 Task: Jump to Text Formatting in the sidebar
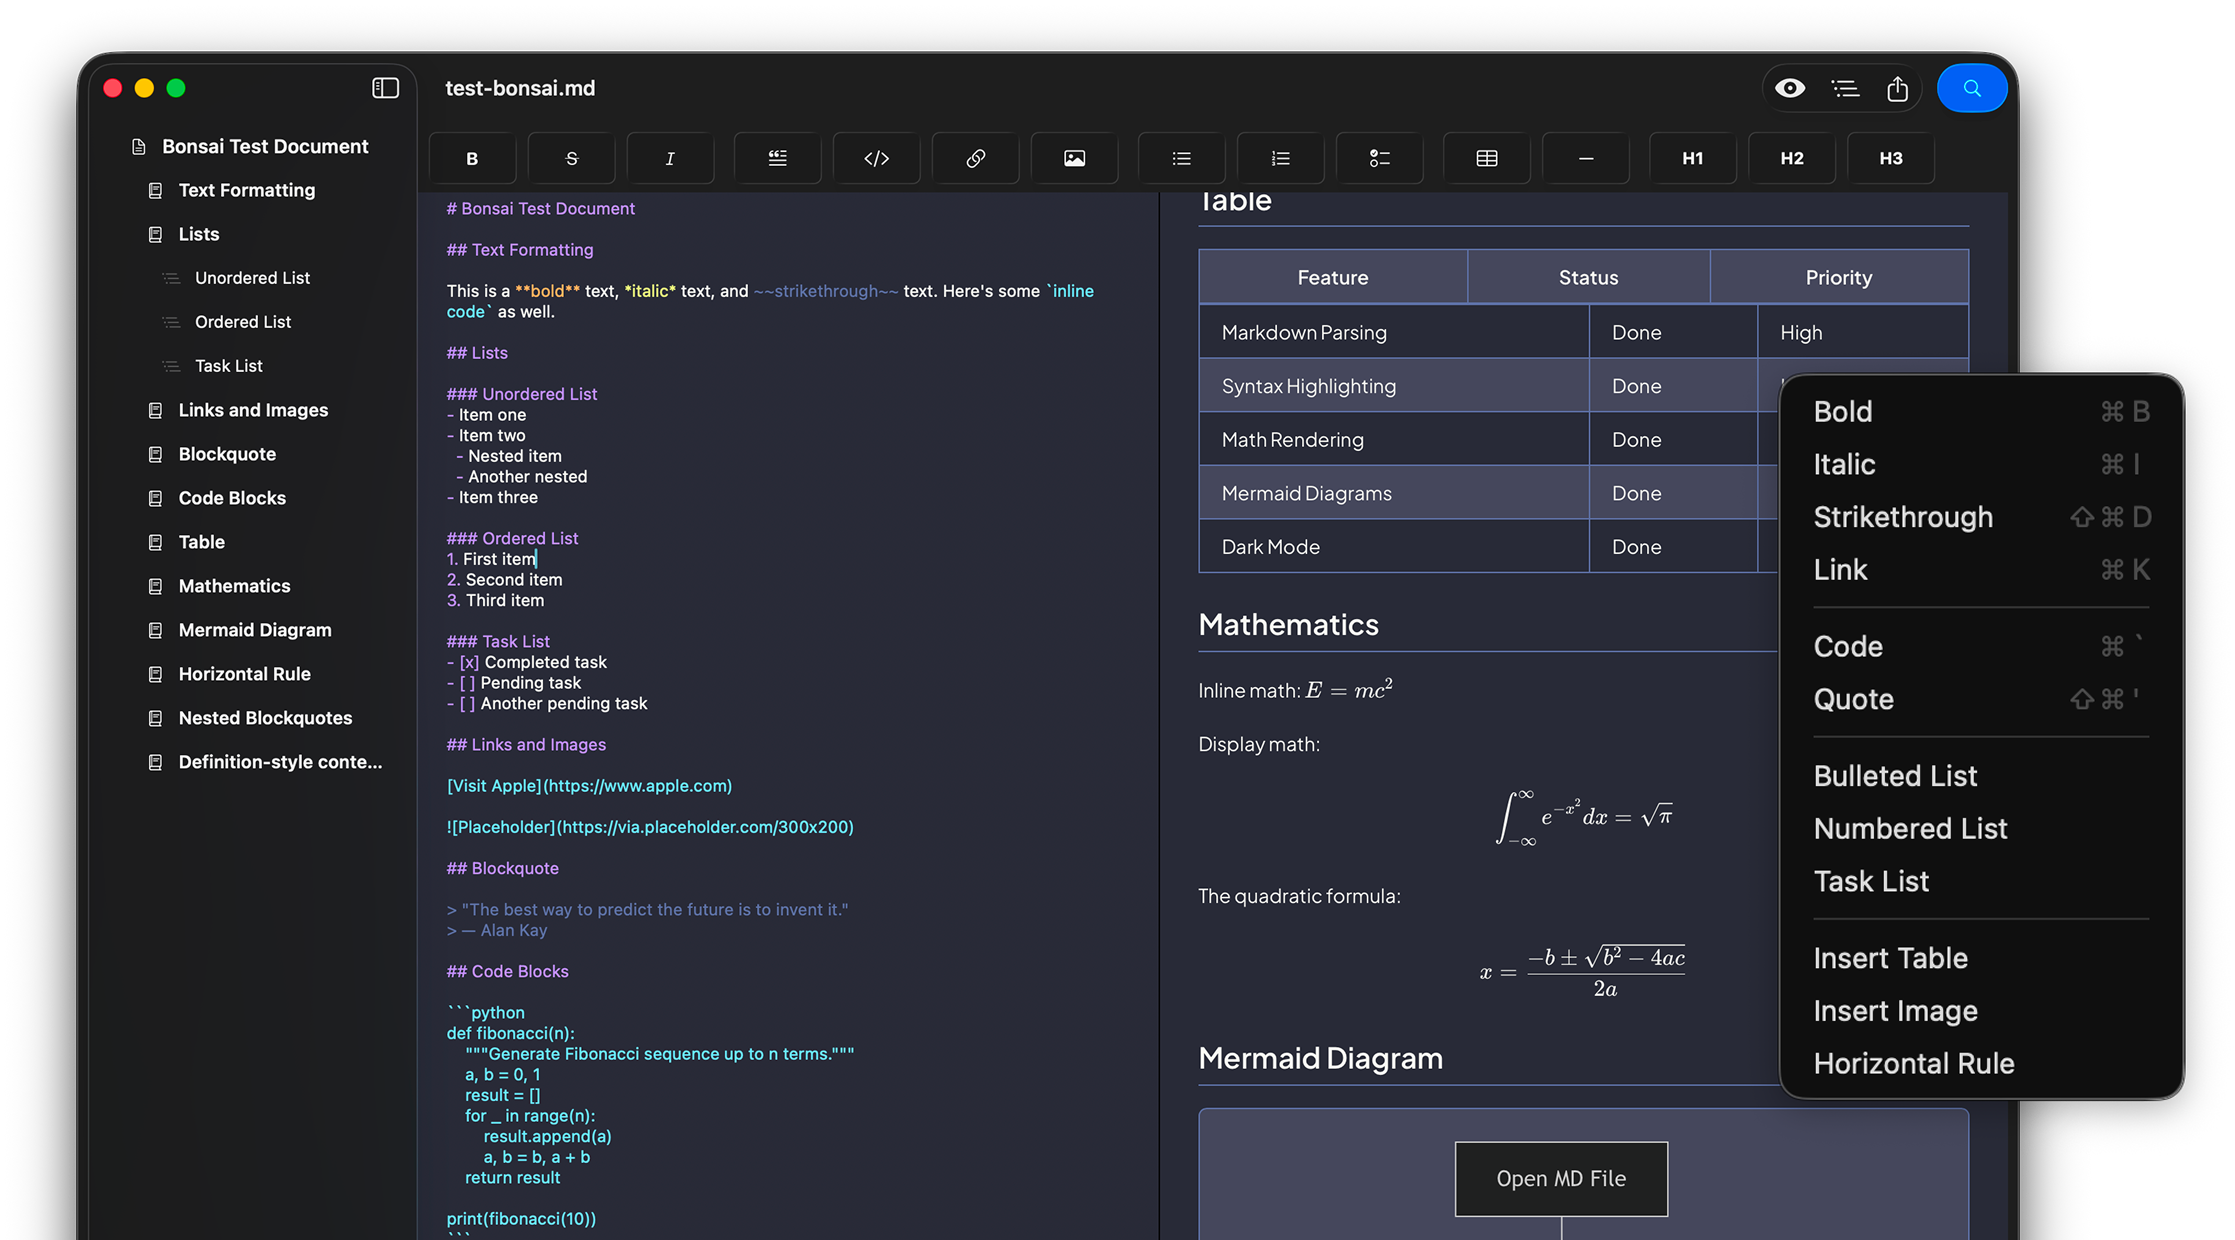point(246,190)
